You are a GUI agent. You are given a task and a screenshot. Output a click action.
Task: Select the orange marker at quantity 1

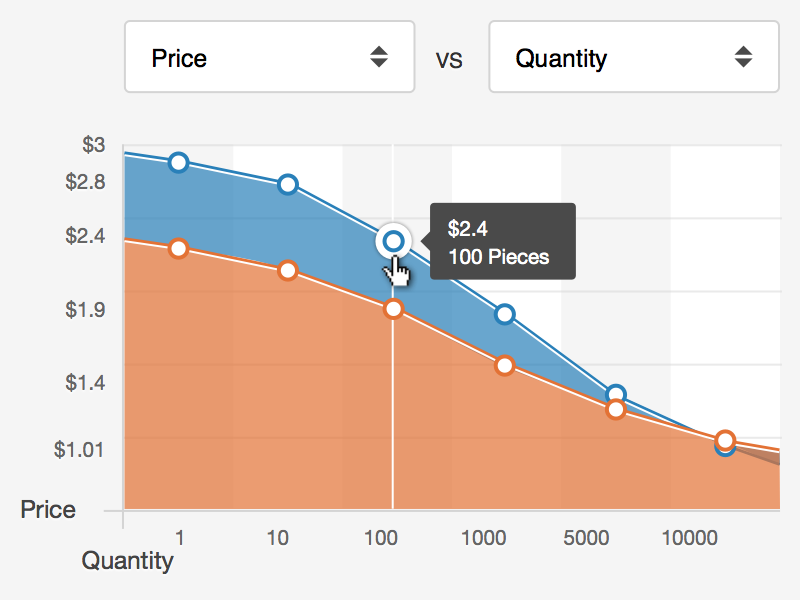179,249
